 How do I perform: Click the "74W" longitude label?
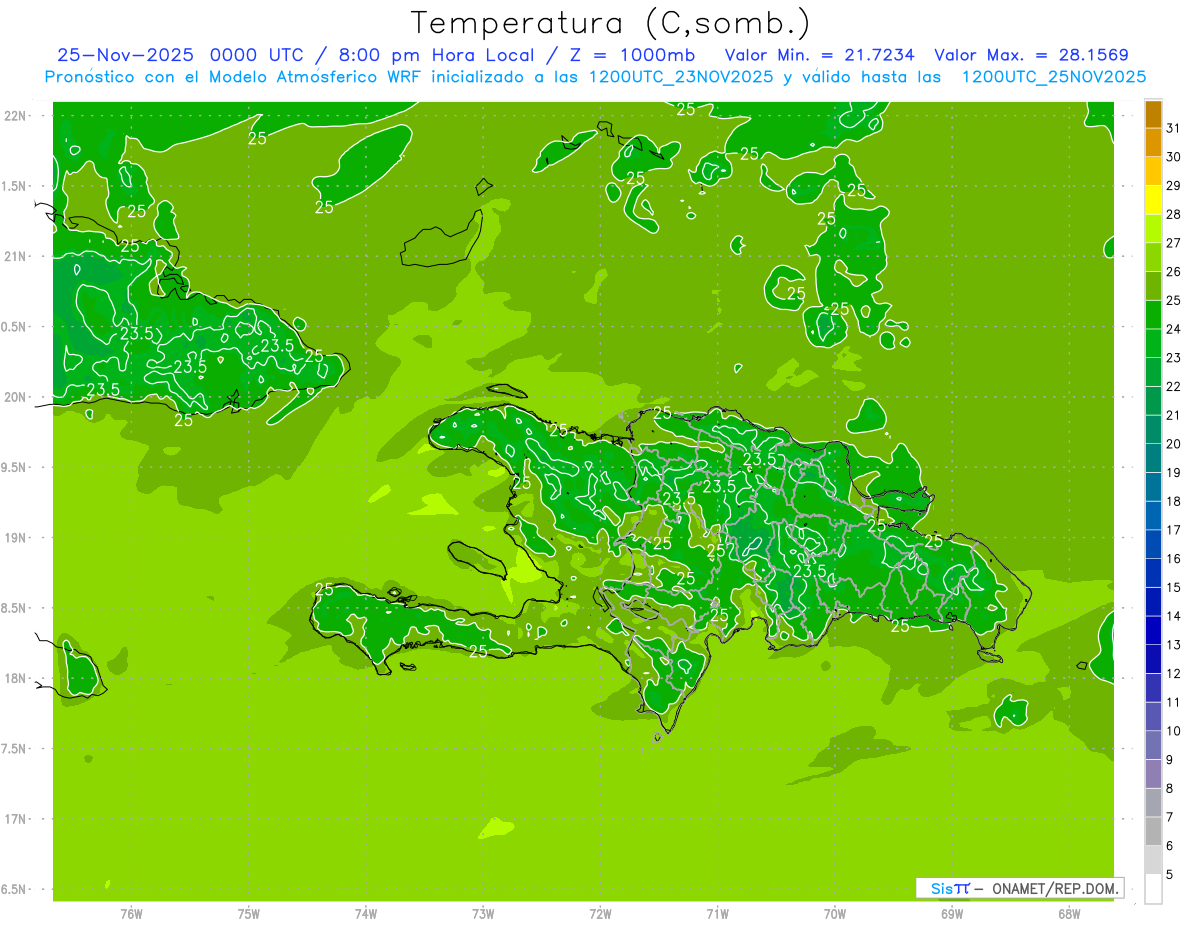[366, 913]
